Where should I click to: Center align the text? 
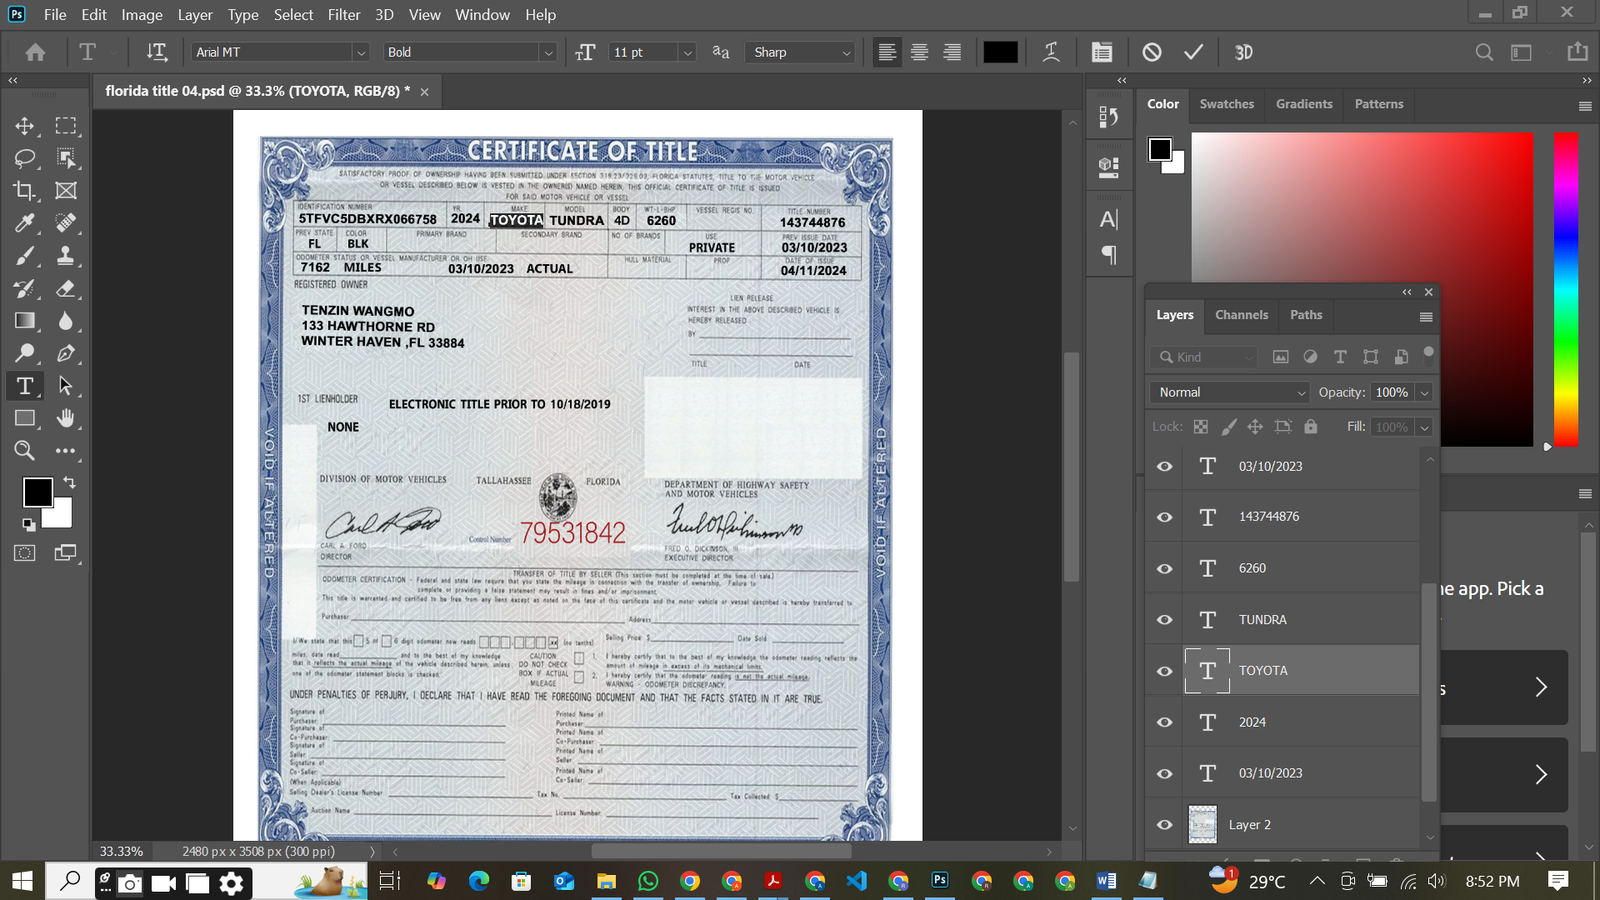pyautogui.click(x=919, y=52)
